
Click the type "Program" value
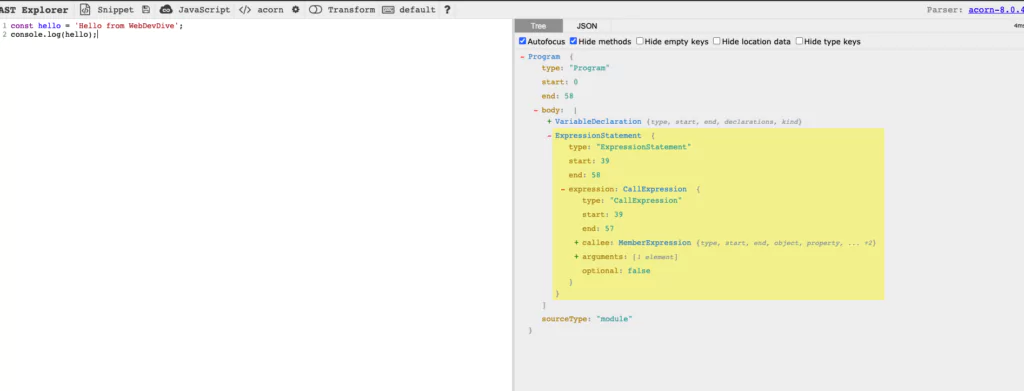coord(589,68)
